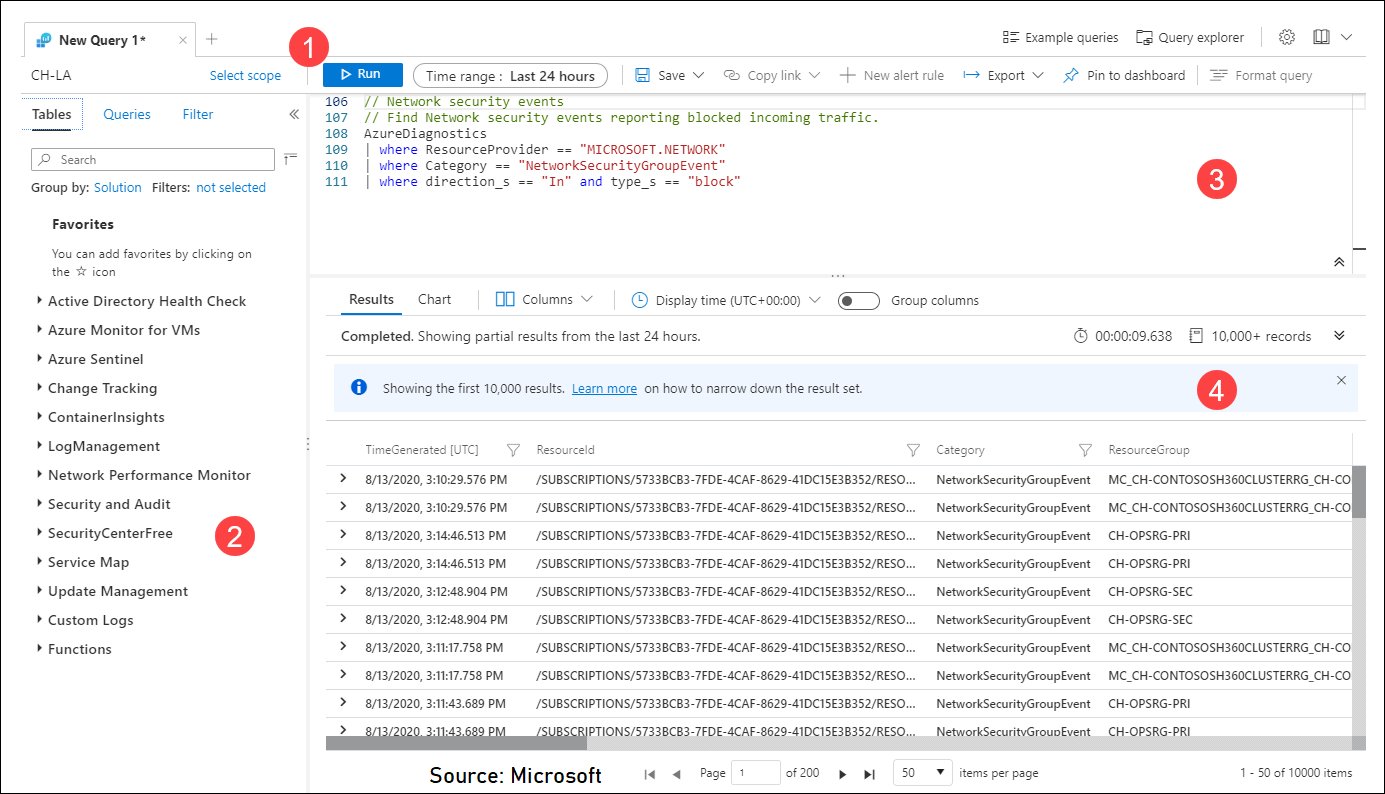Open the Time range selector

pos(510,74)
